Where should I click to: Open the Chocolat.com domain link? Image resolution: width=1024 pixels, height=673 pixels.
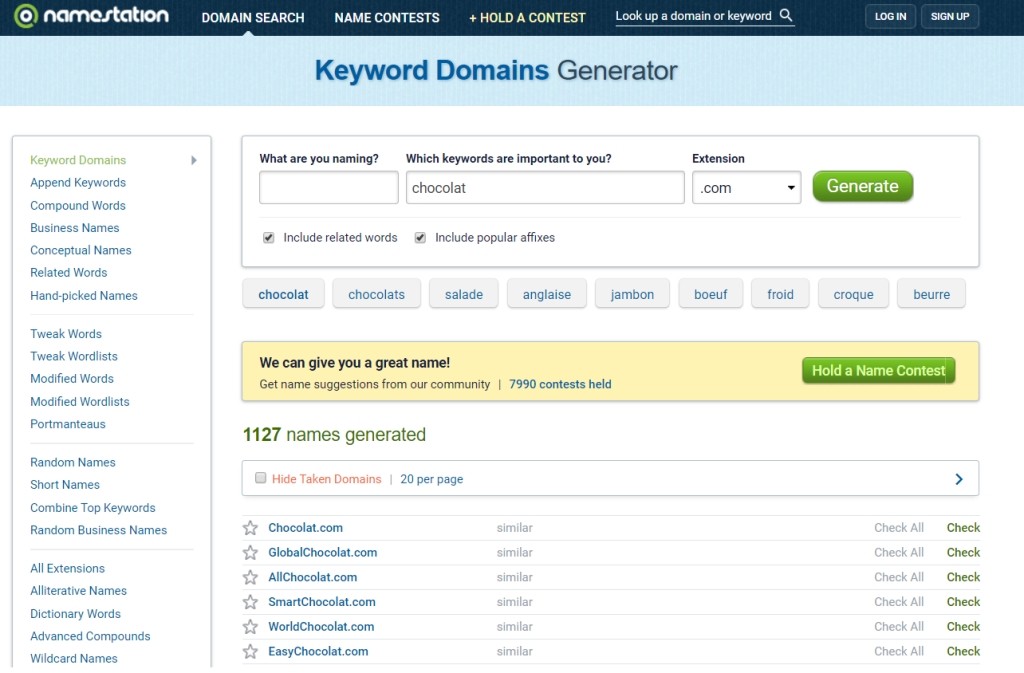[305, 527]
